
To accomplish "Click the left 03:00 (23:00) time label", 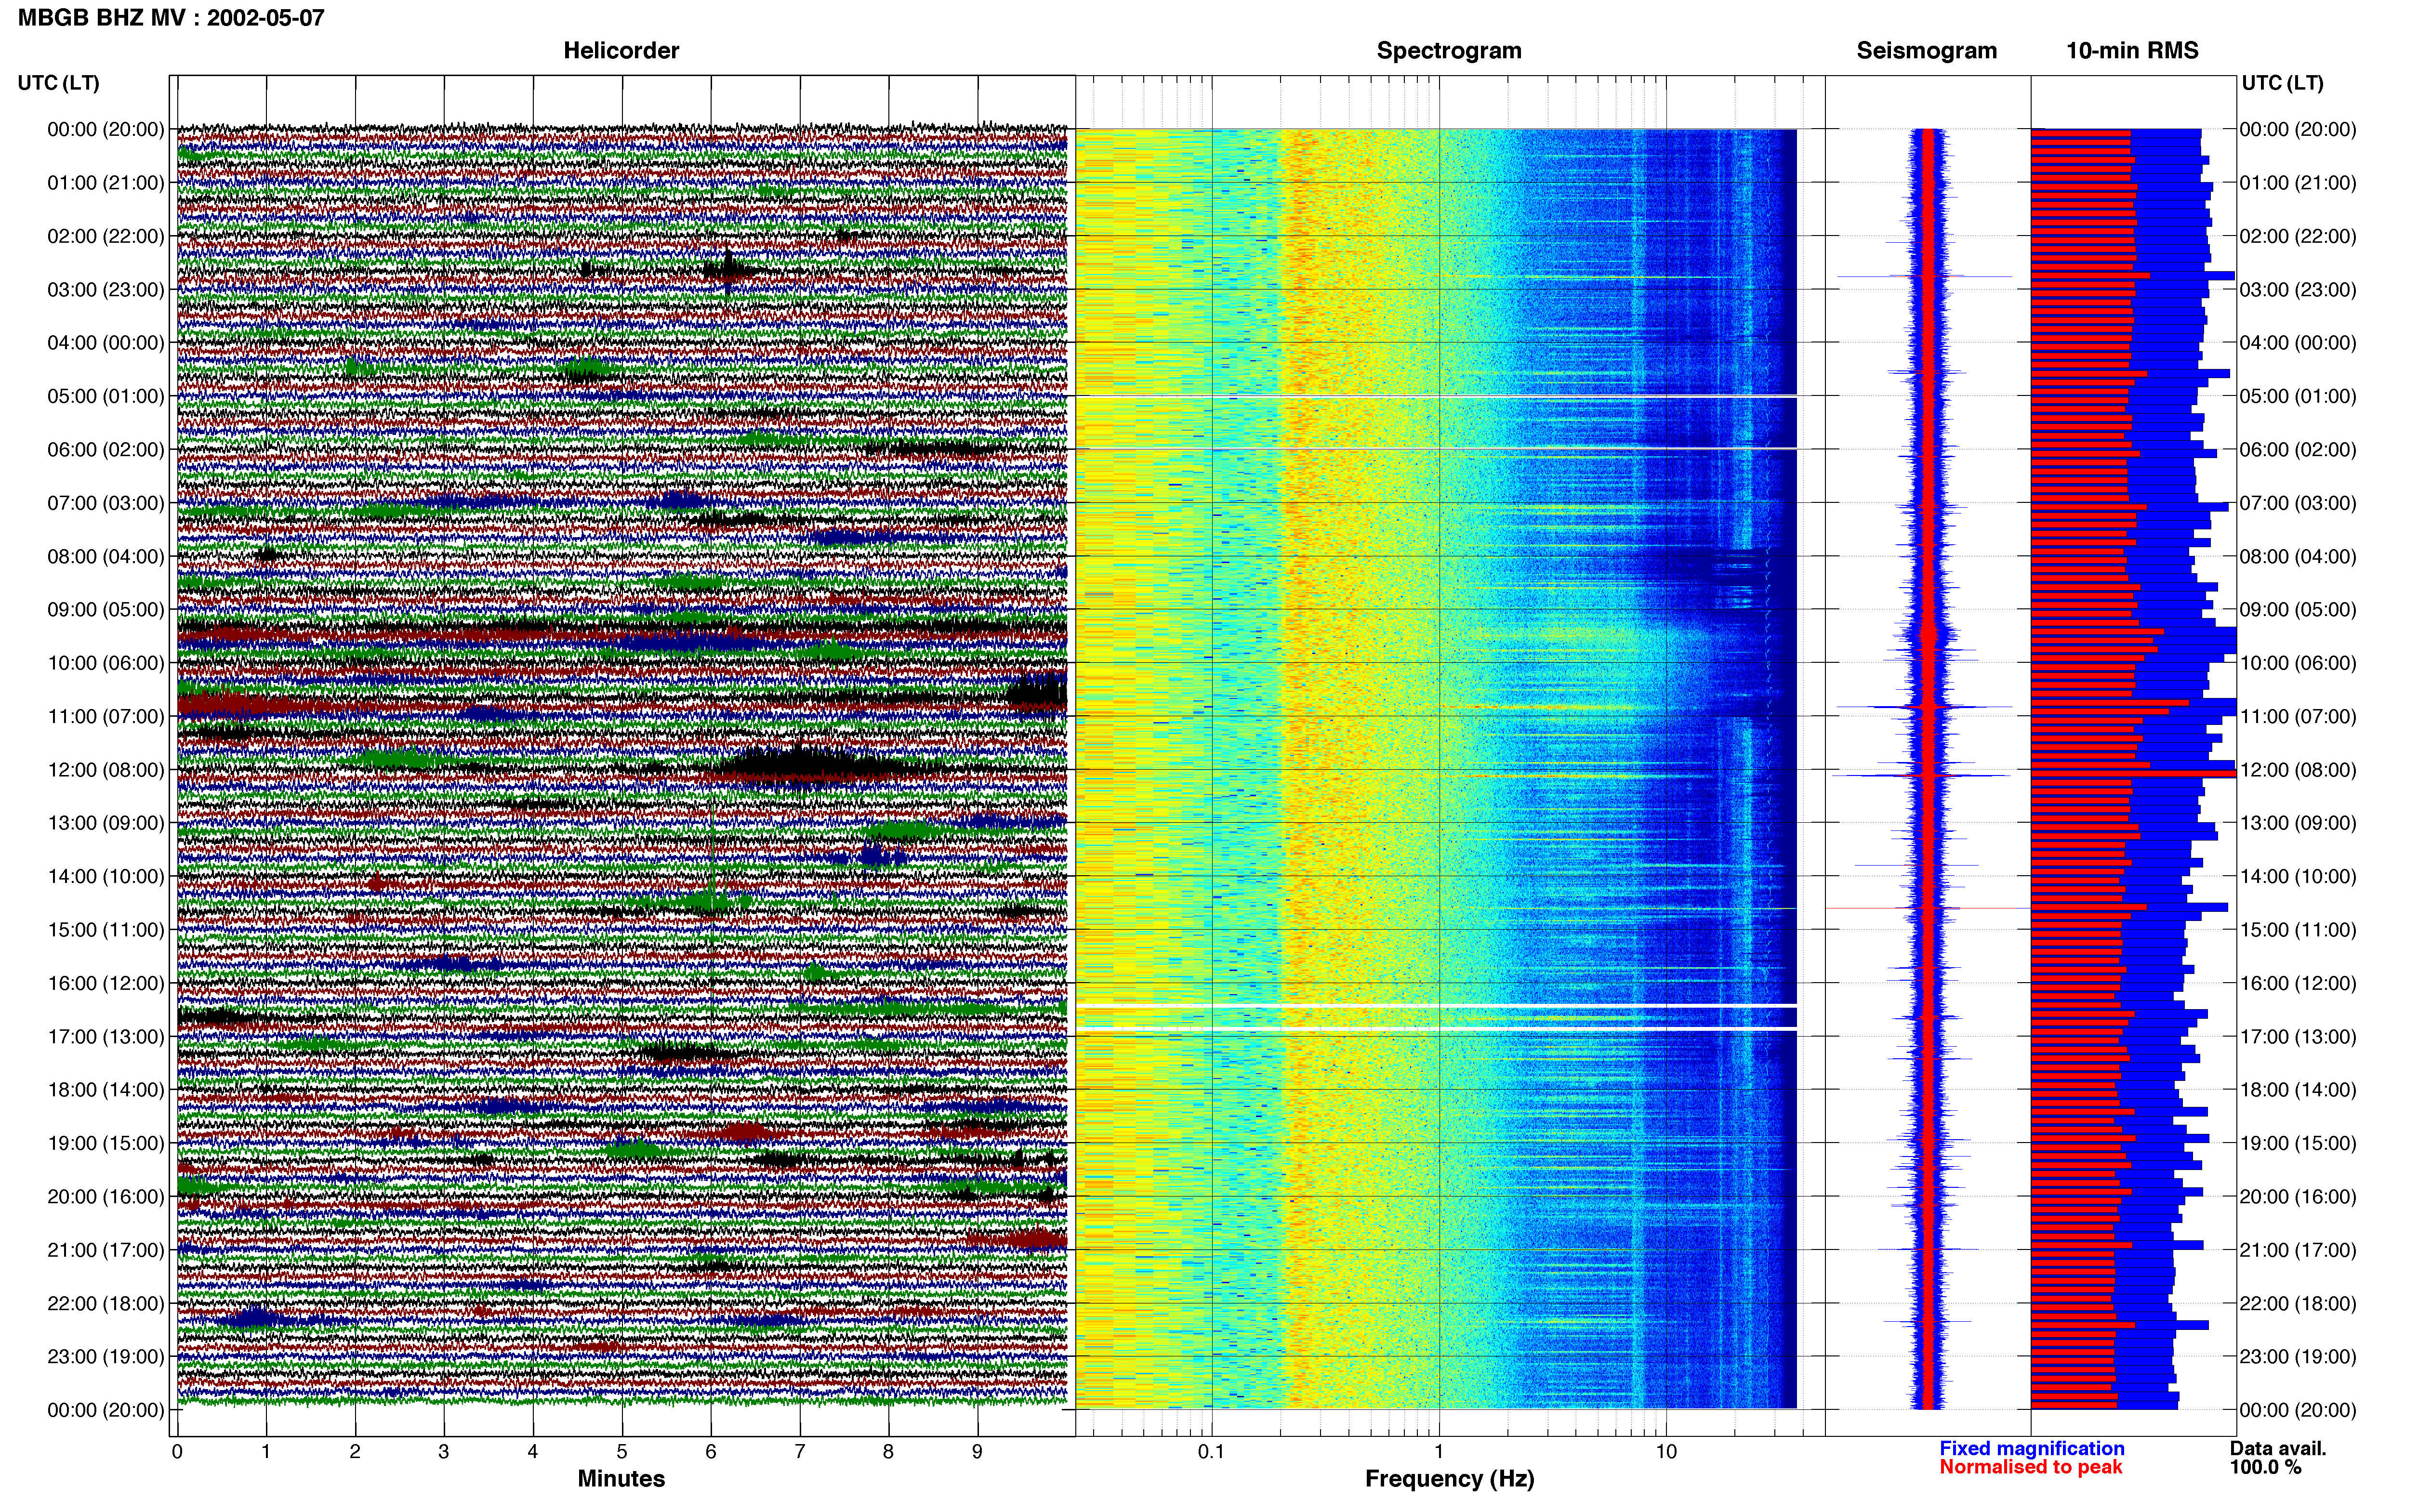I will [x=106, y=290].
